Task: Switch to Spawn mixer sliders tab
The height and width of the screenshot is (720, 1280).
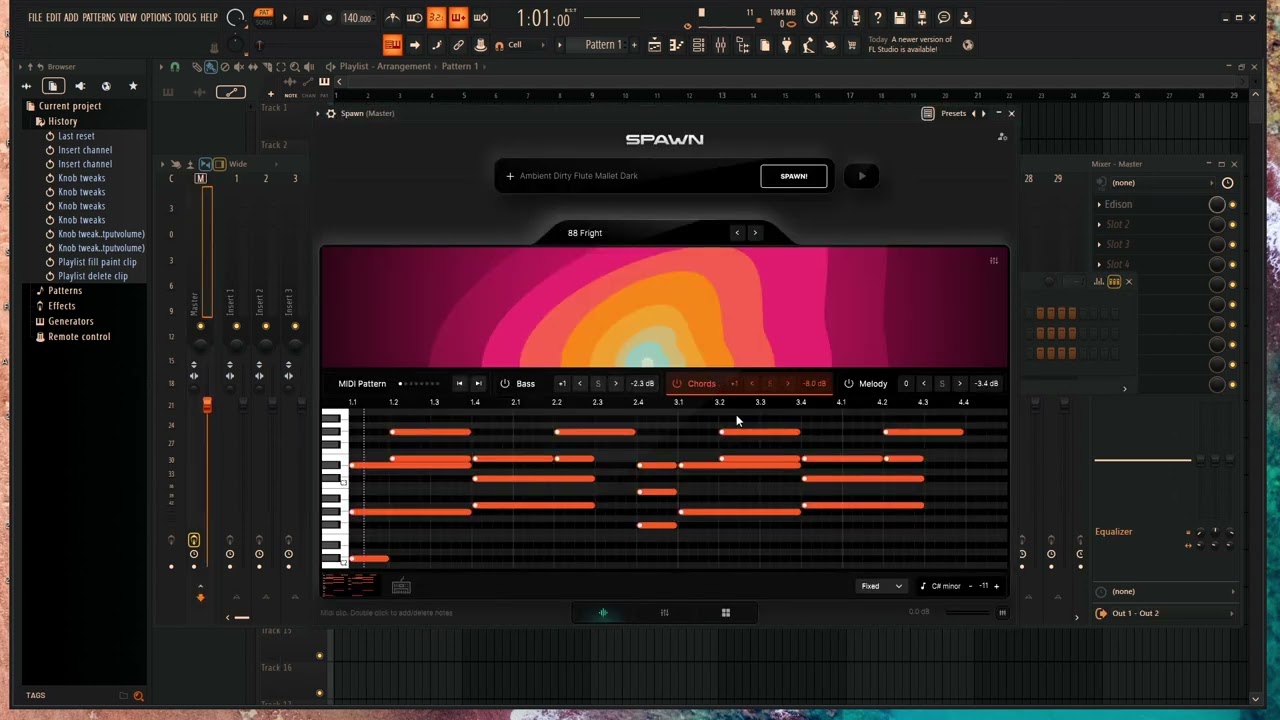Action: 664,613
